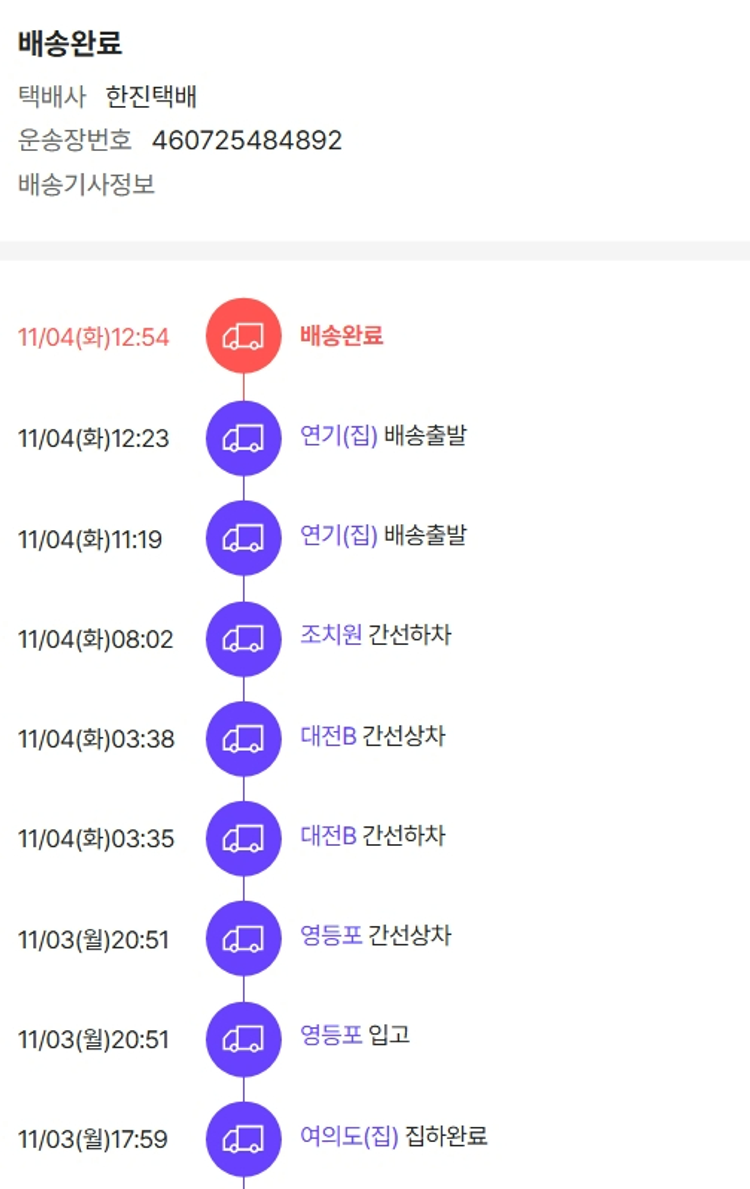Select the tracking number 460725484892
Viewport: 750px width, 1189px height.
tap(247, 140)
